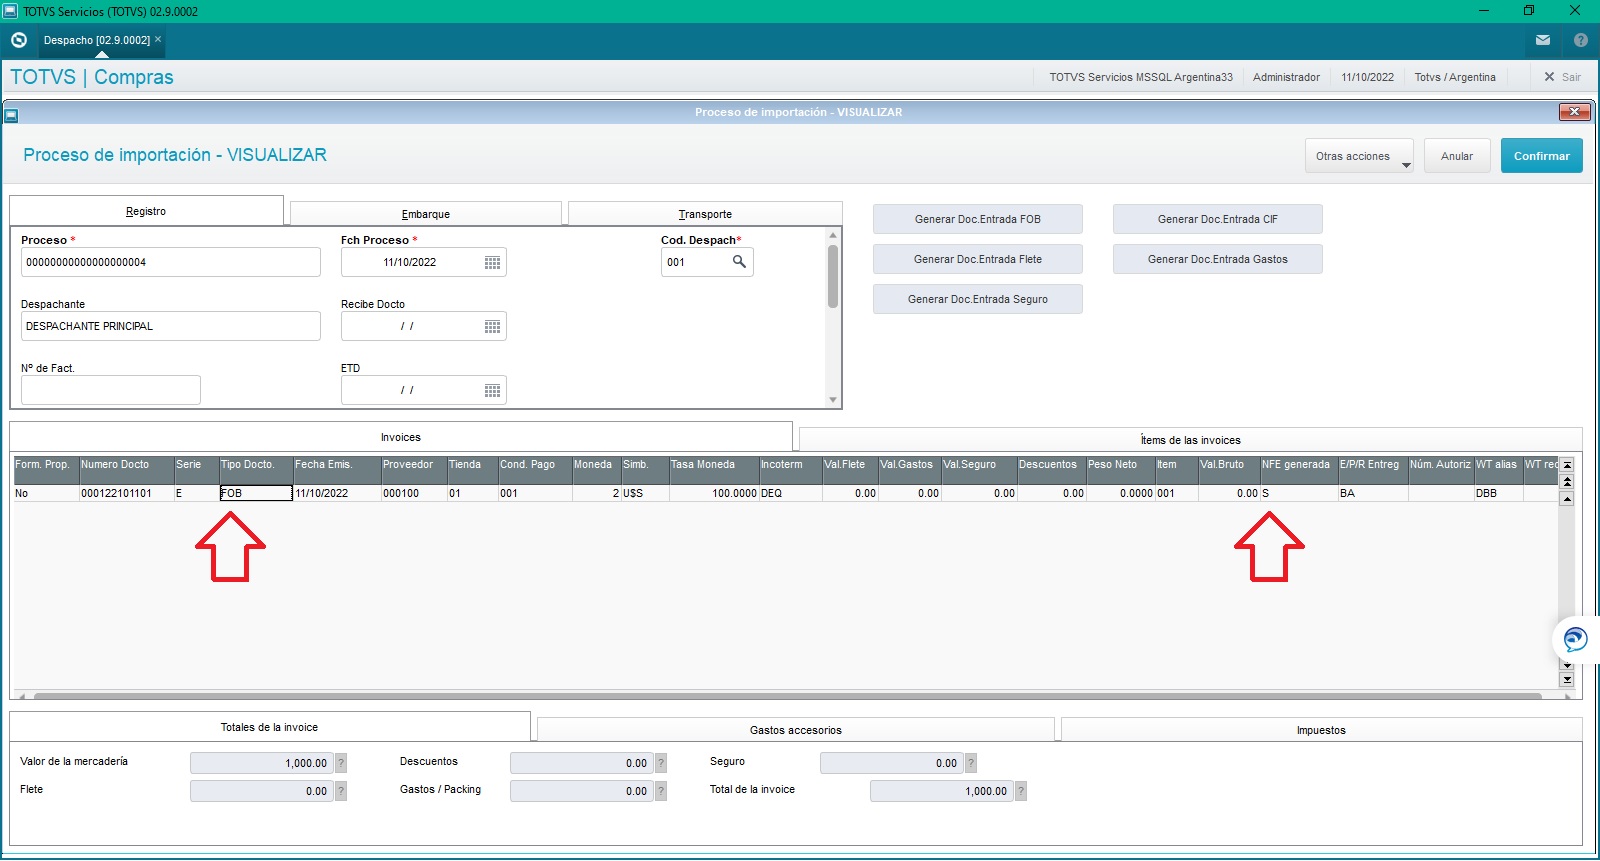Click help icon beside Flete total
The height and width of the screenshot is (861, 1600).
[341, 791]
